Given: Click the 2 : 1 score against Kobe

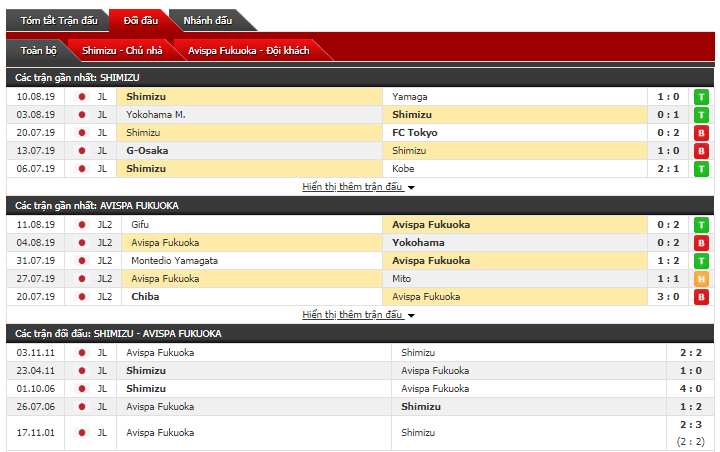Looking at the screenshot, I should tap(668, 169).
